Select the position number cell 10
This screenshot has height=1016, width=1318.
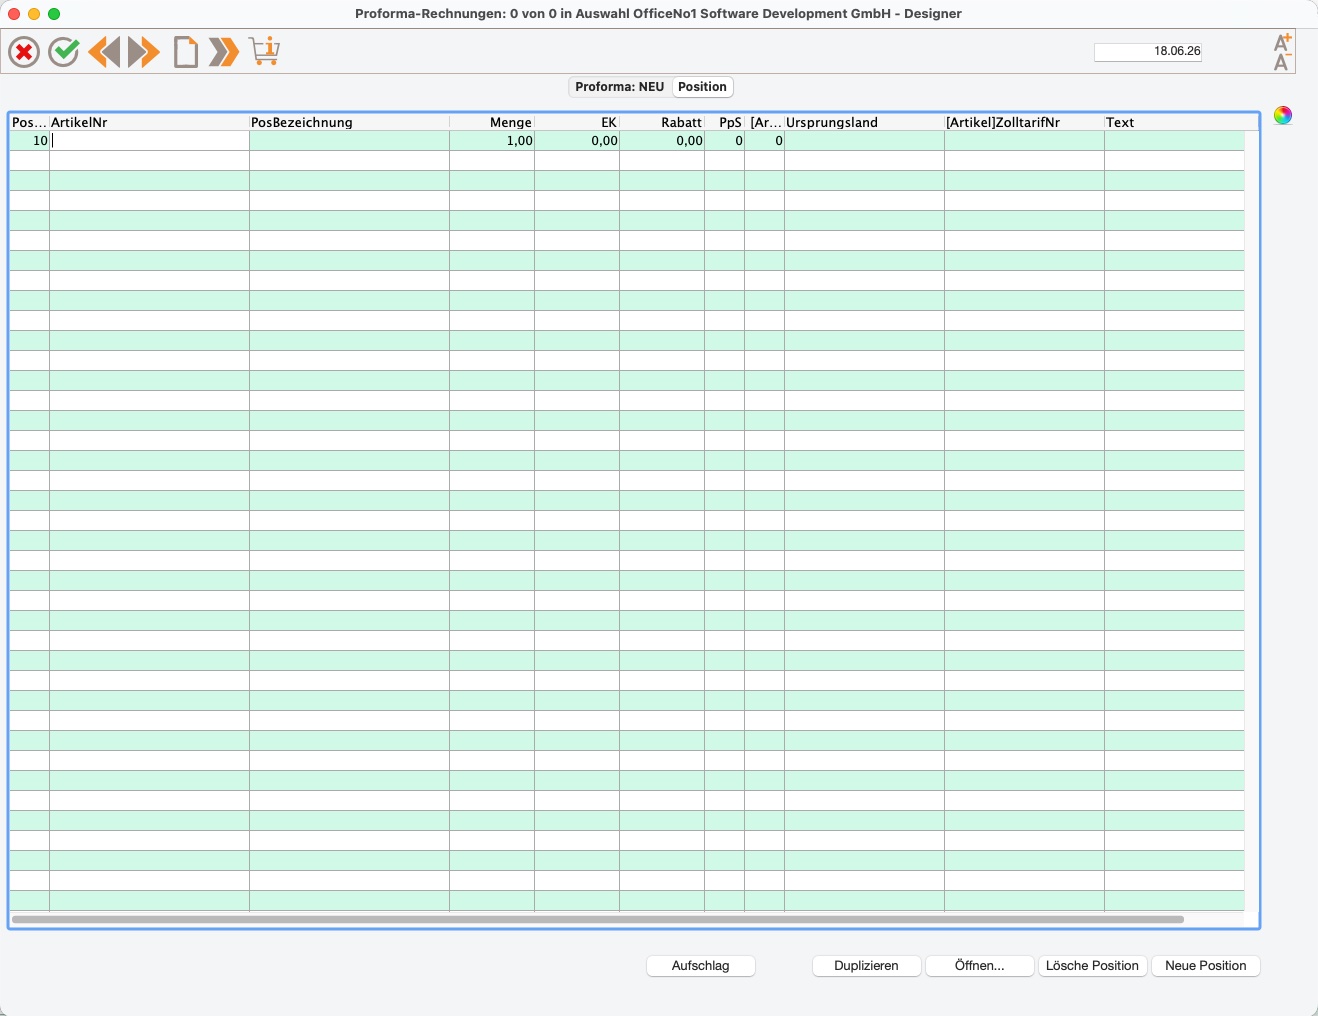(x=30, y=141)
